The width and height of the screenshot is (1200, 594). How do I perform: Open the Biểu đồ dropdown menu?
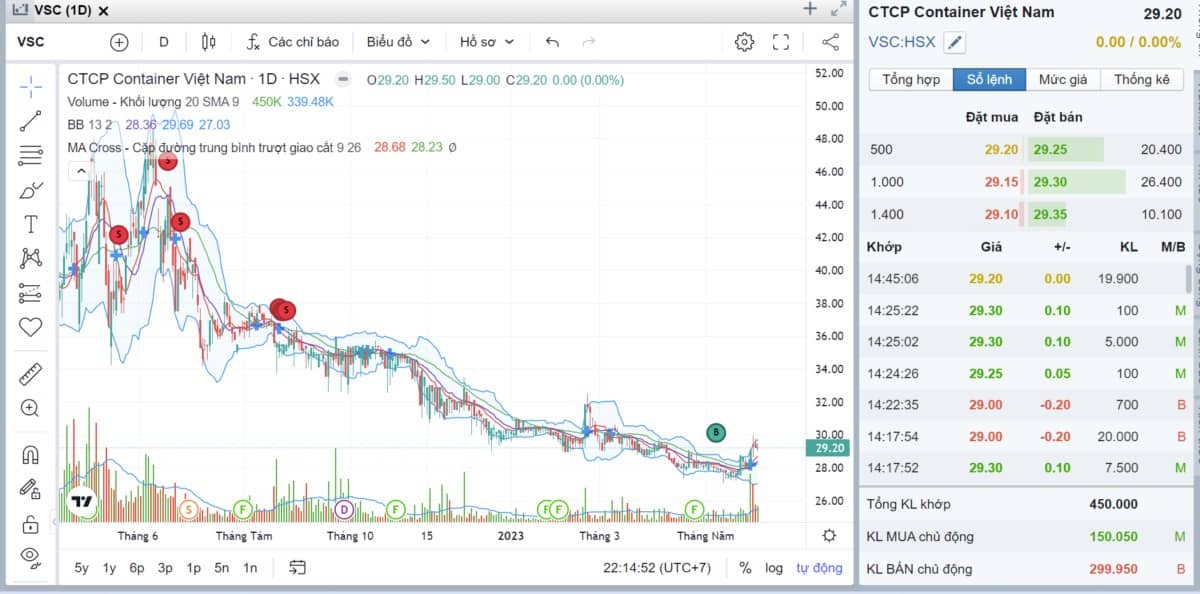(x=398, y=42)
